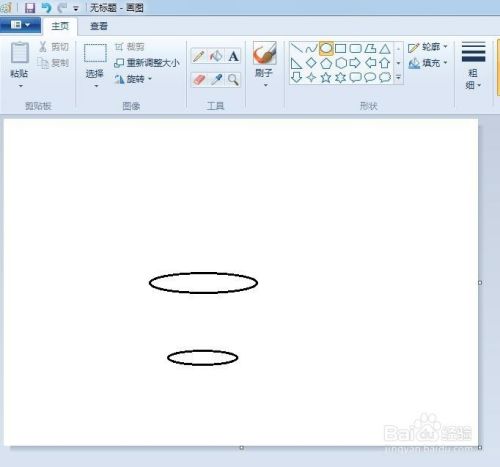Click shapes gallery scroll-down arrow
Image resolution: width=500 pixels, height=467 pixels.
pos(398,63)
